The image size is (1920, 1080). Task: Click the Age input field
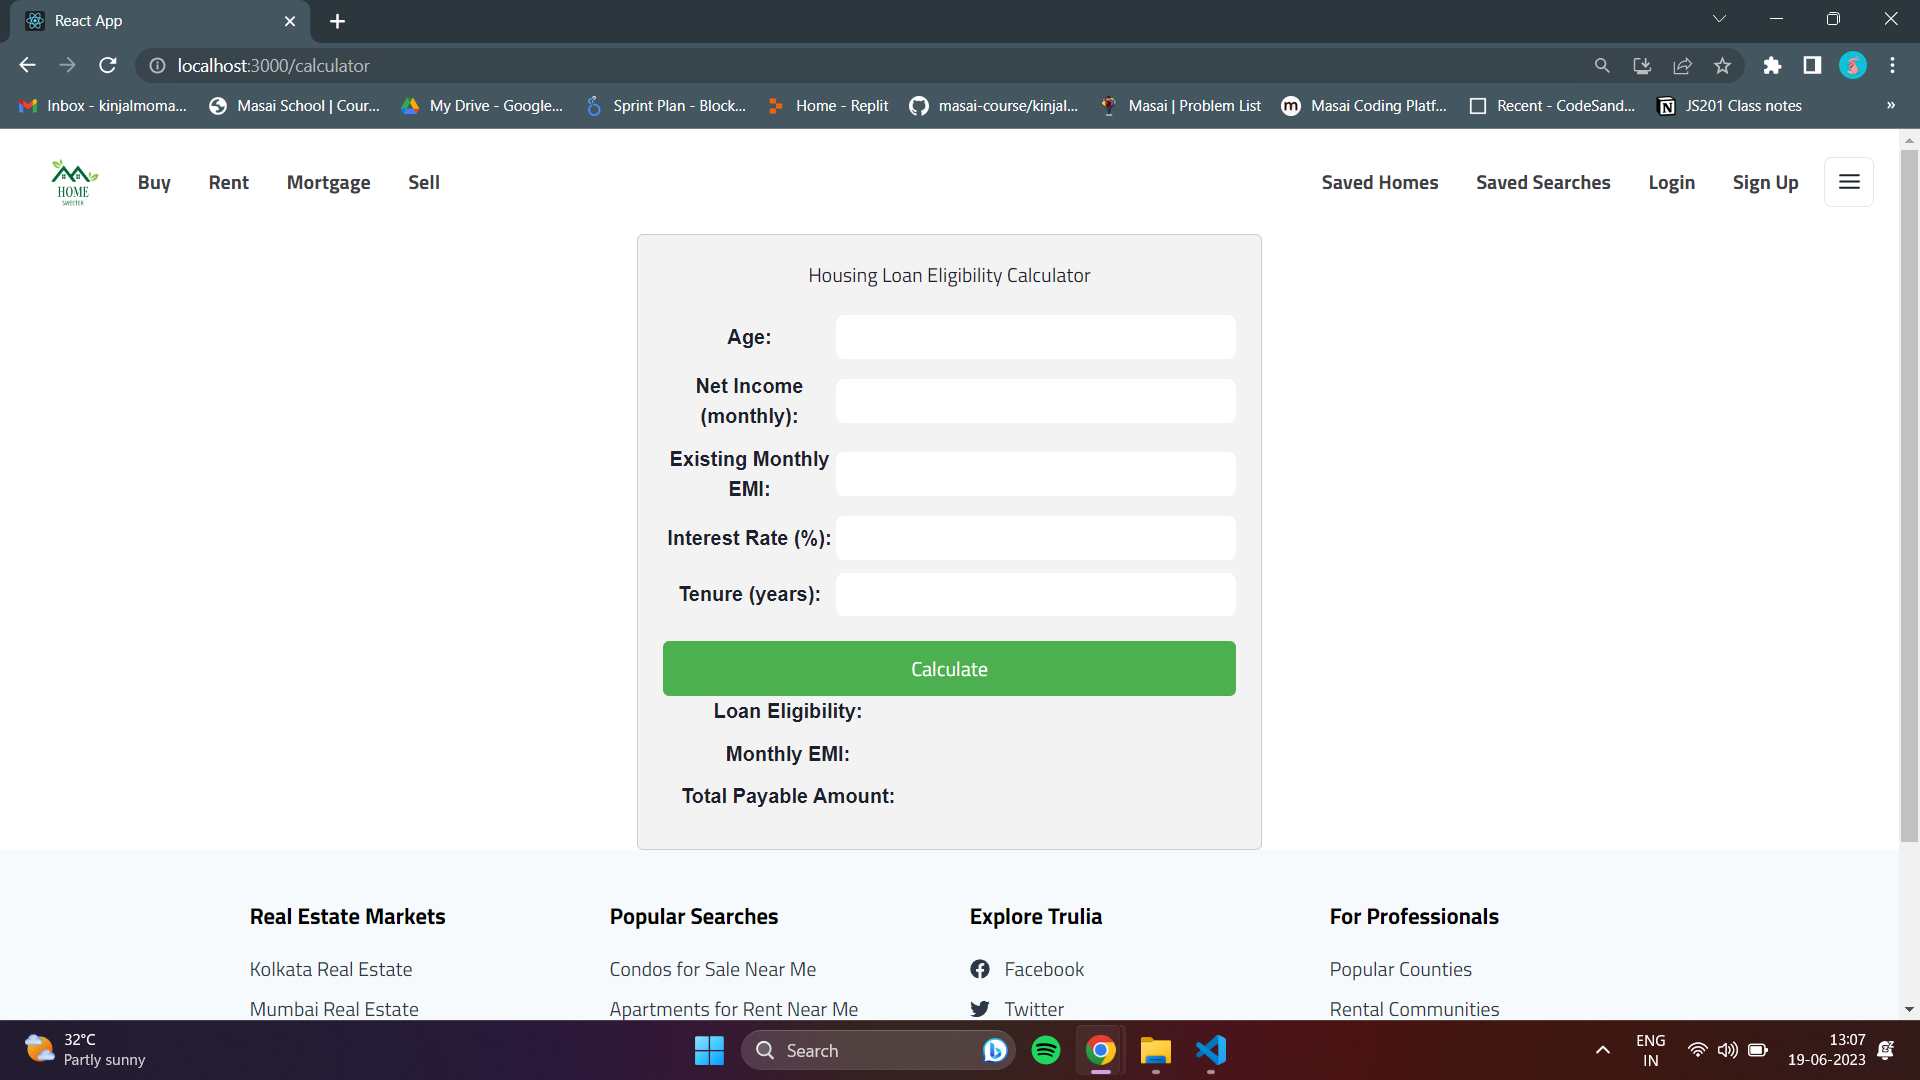1035,337
